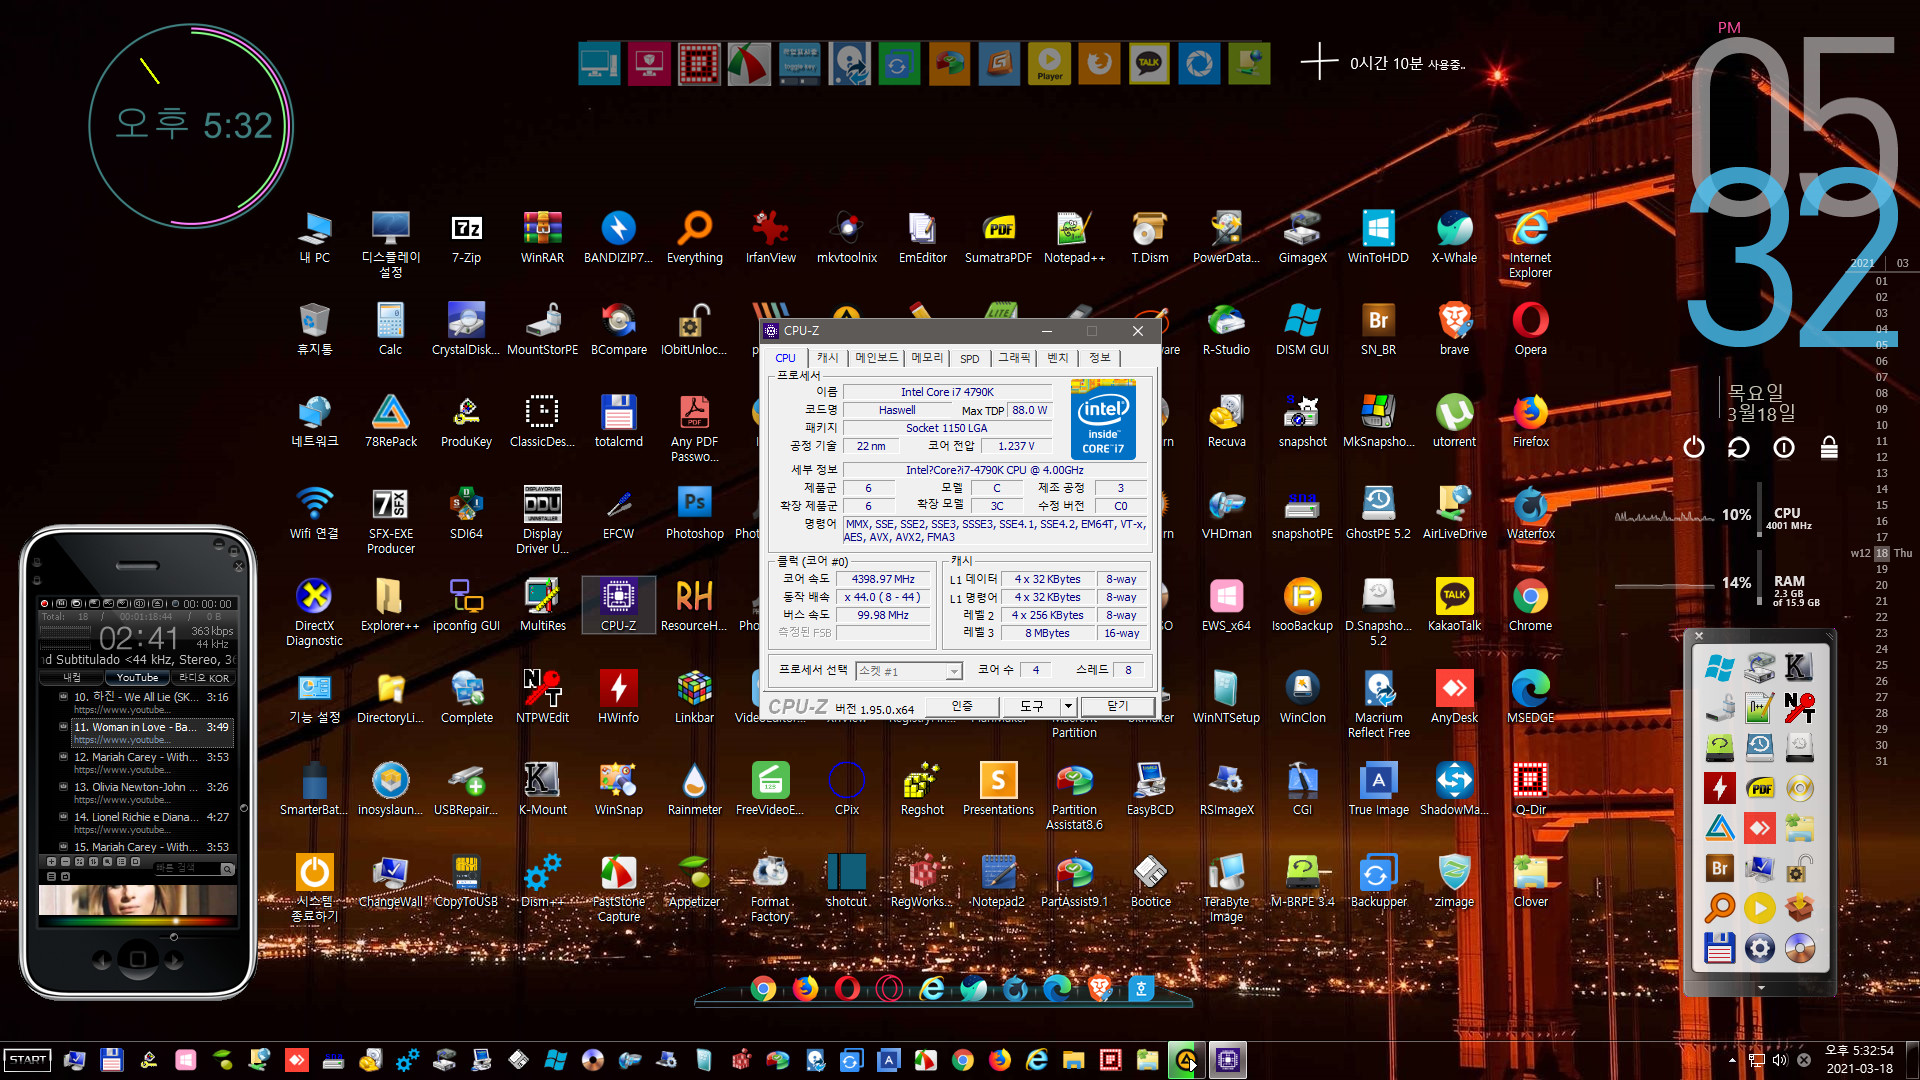This screenshot has width=1920, height=1080.
Task: Click the quick search field in the player
Action: (186, 869)
